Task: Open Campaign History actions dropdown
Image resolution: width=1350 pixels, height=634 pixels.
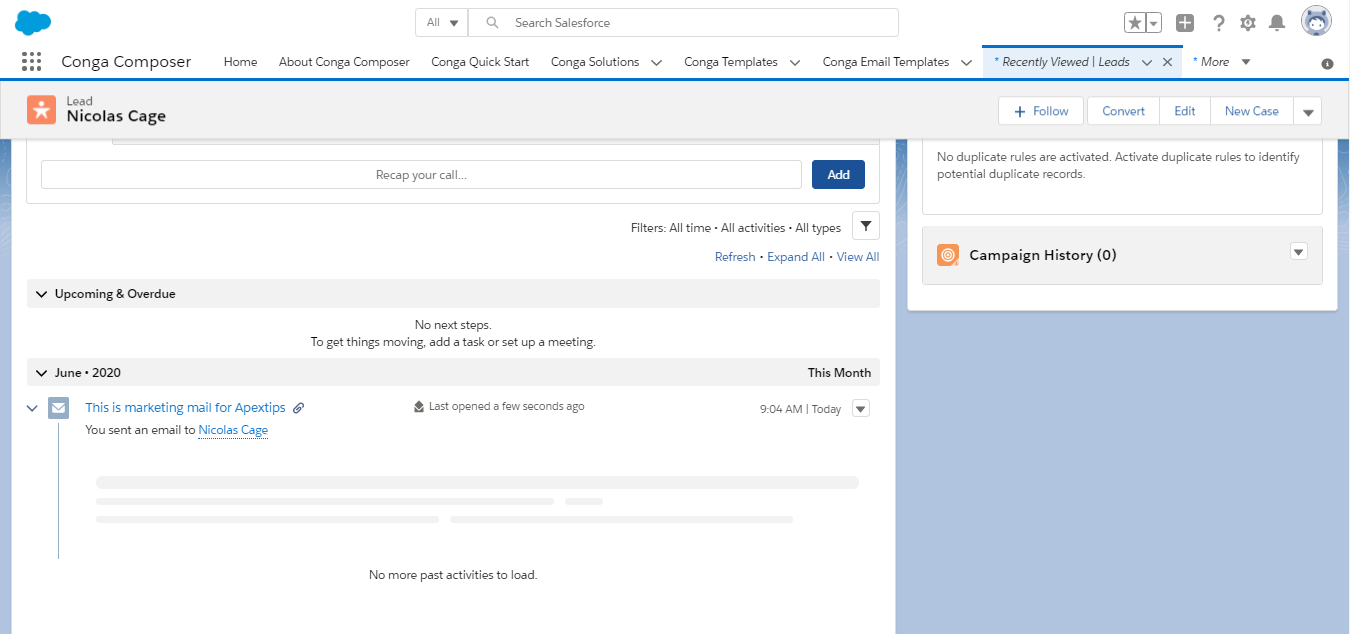Action: (1299, 252)
